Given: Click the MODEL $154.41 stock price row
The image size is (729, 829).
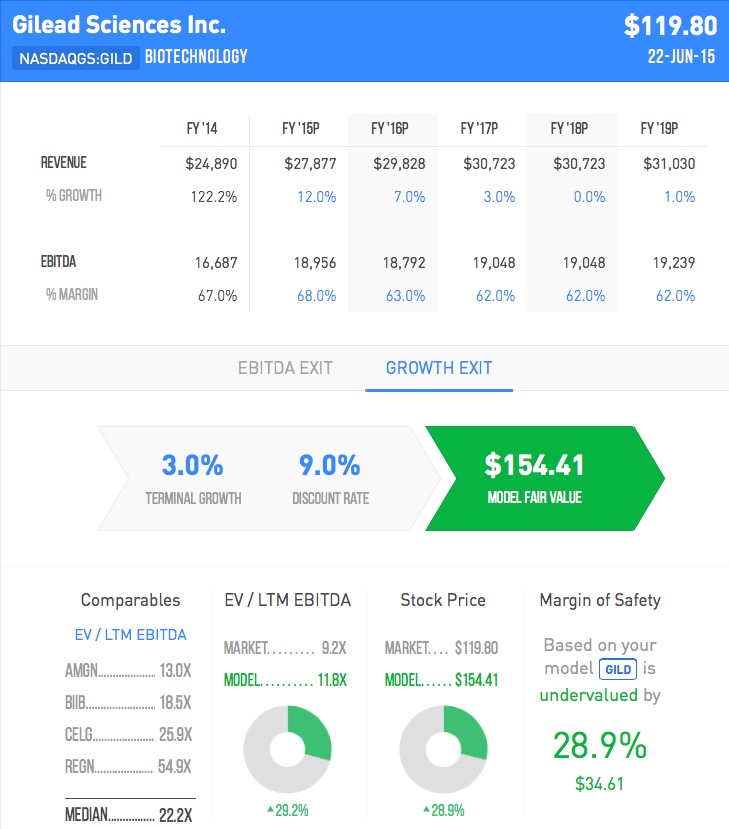Looking at the screenshot, I should [441, 680].
